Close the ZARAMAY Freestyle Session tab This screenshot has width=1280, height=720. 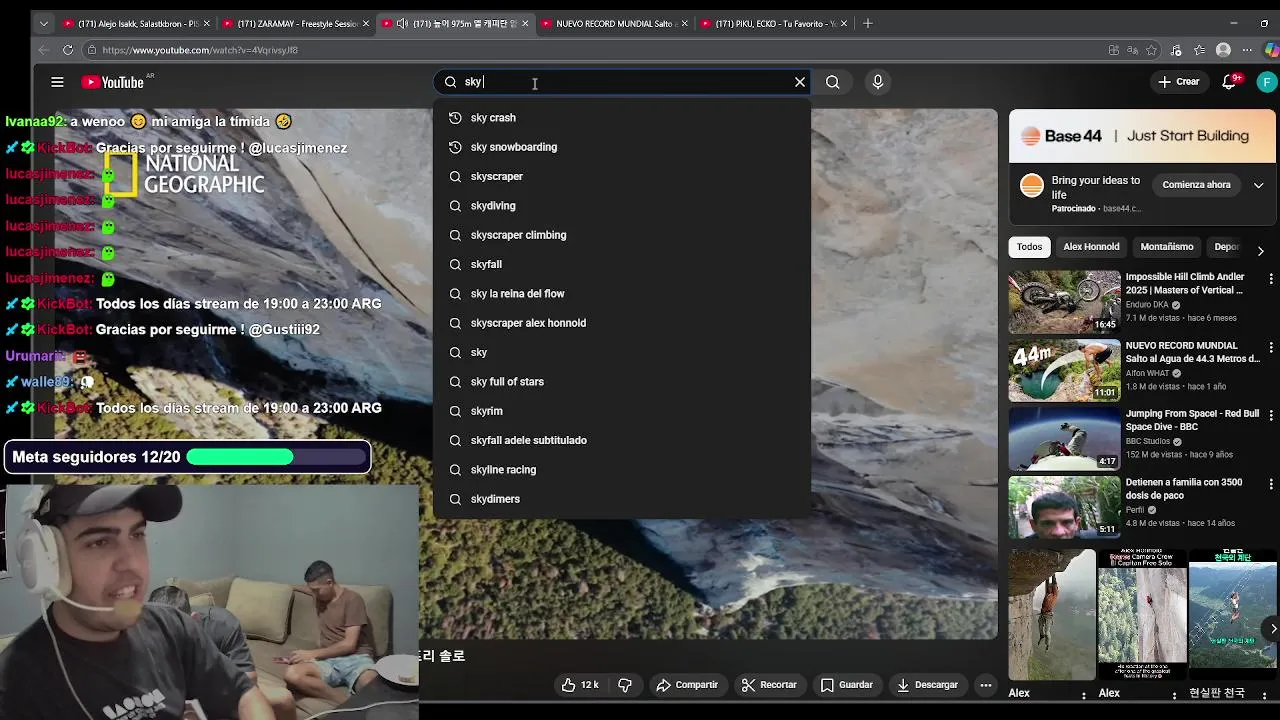[x=366, y=23]
